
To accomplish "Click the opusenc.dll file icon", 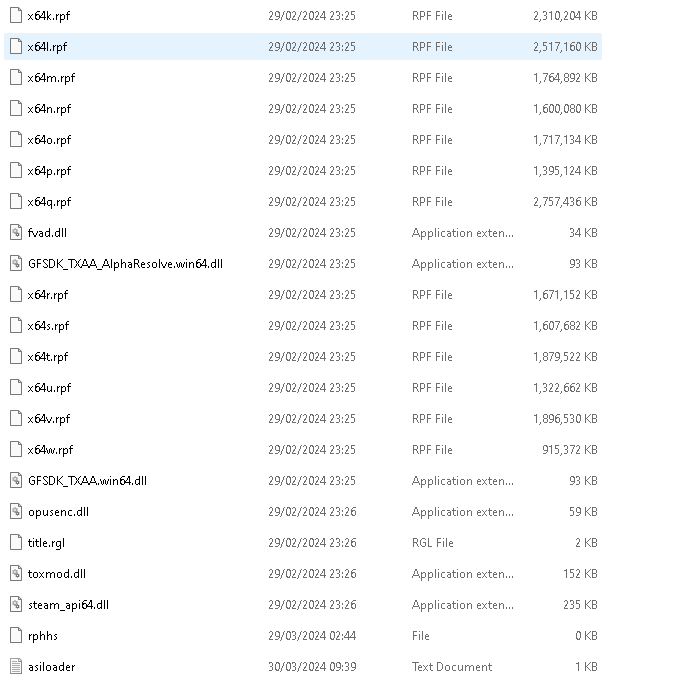I will (x=15, y=512).
